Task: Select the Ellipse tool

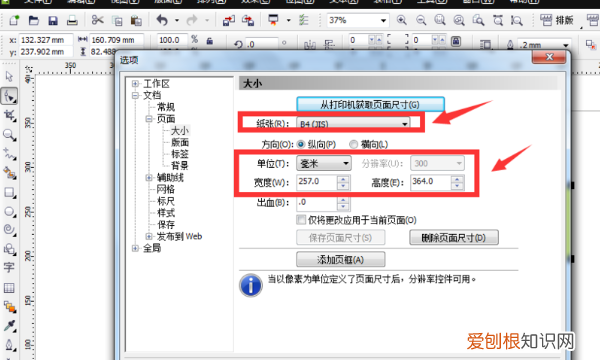Action: [9, 211]
